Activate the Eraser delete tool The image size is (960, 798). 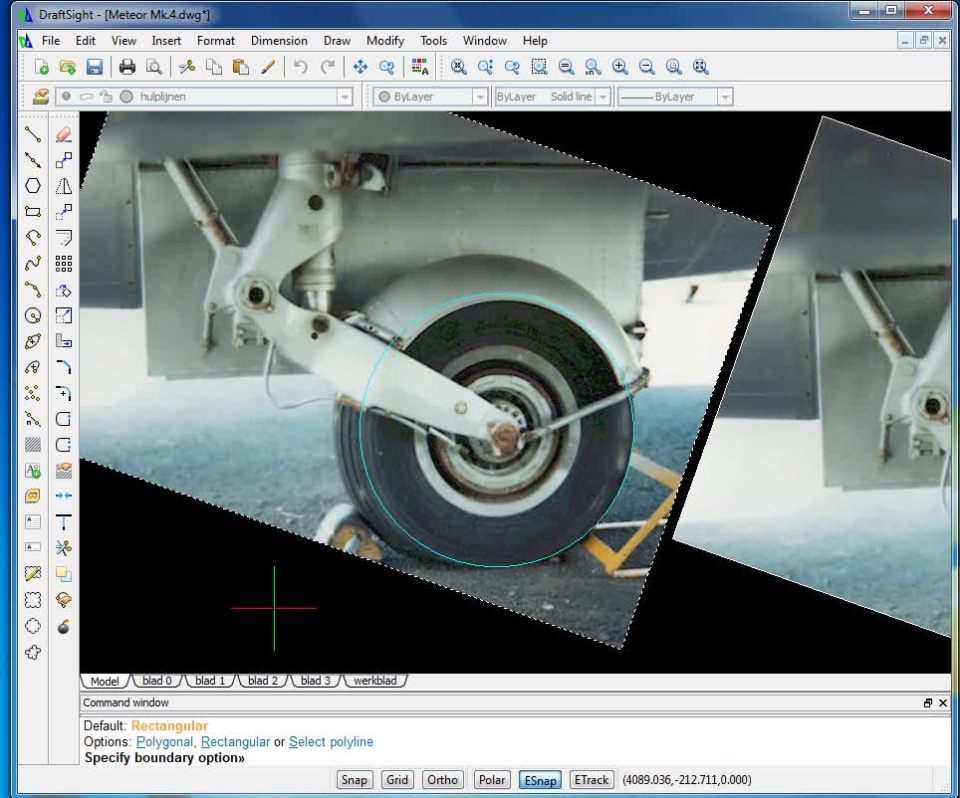click(x=64, y=133)
